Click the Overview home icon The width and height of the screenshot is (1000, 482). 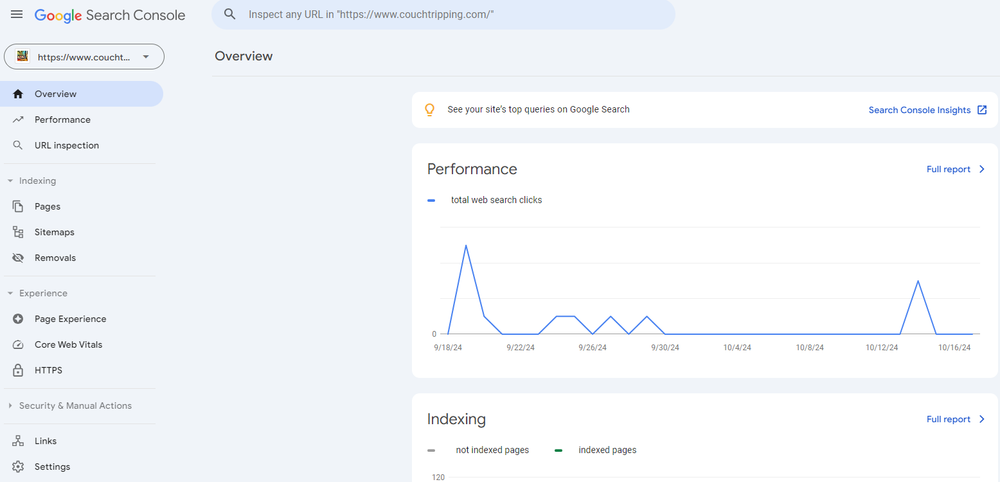pos(17,94)
